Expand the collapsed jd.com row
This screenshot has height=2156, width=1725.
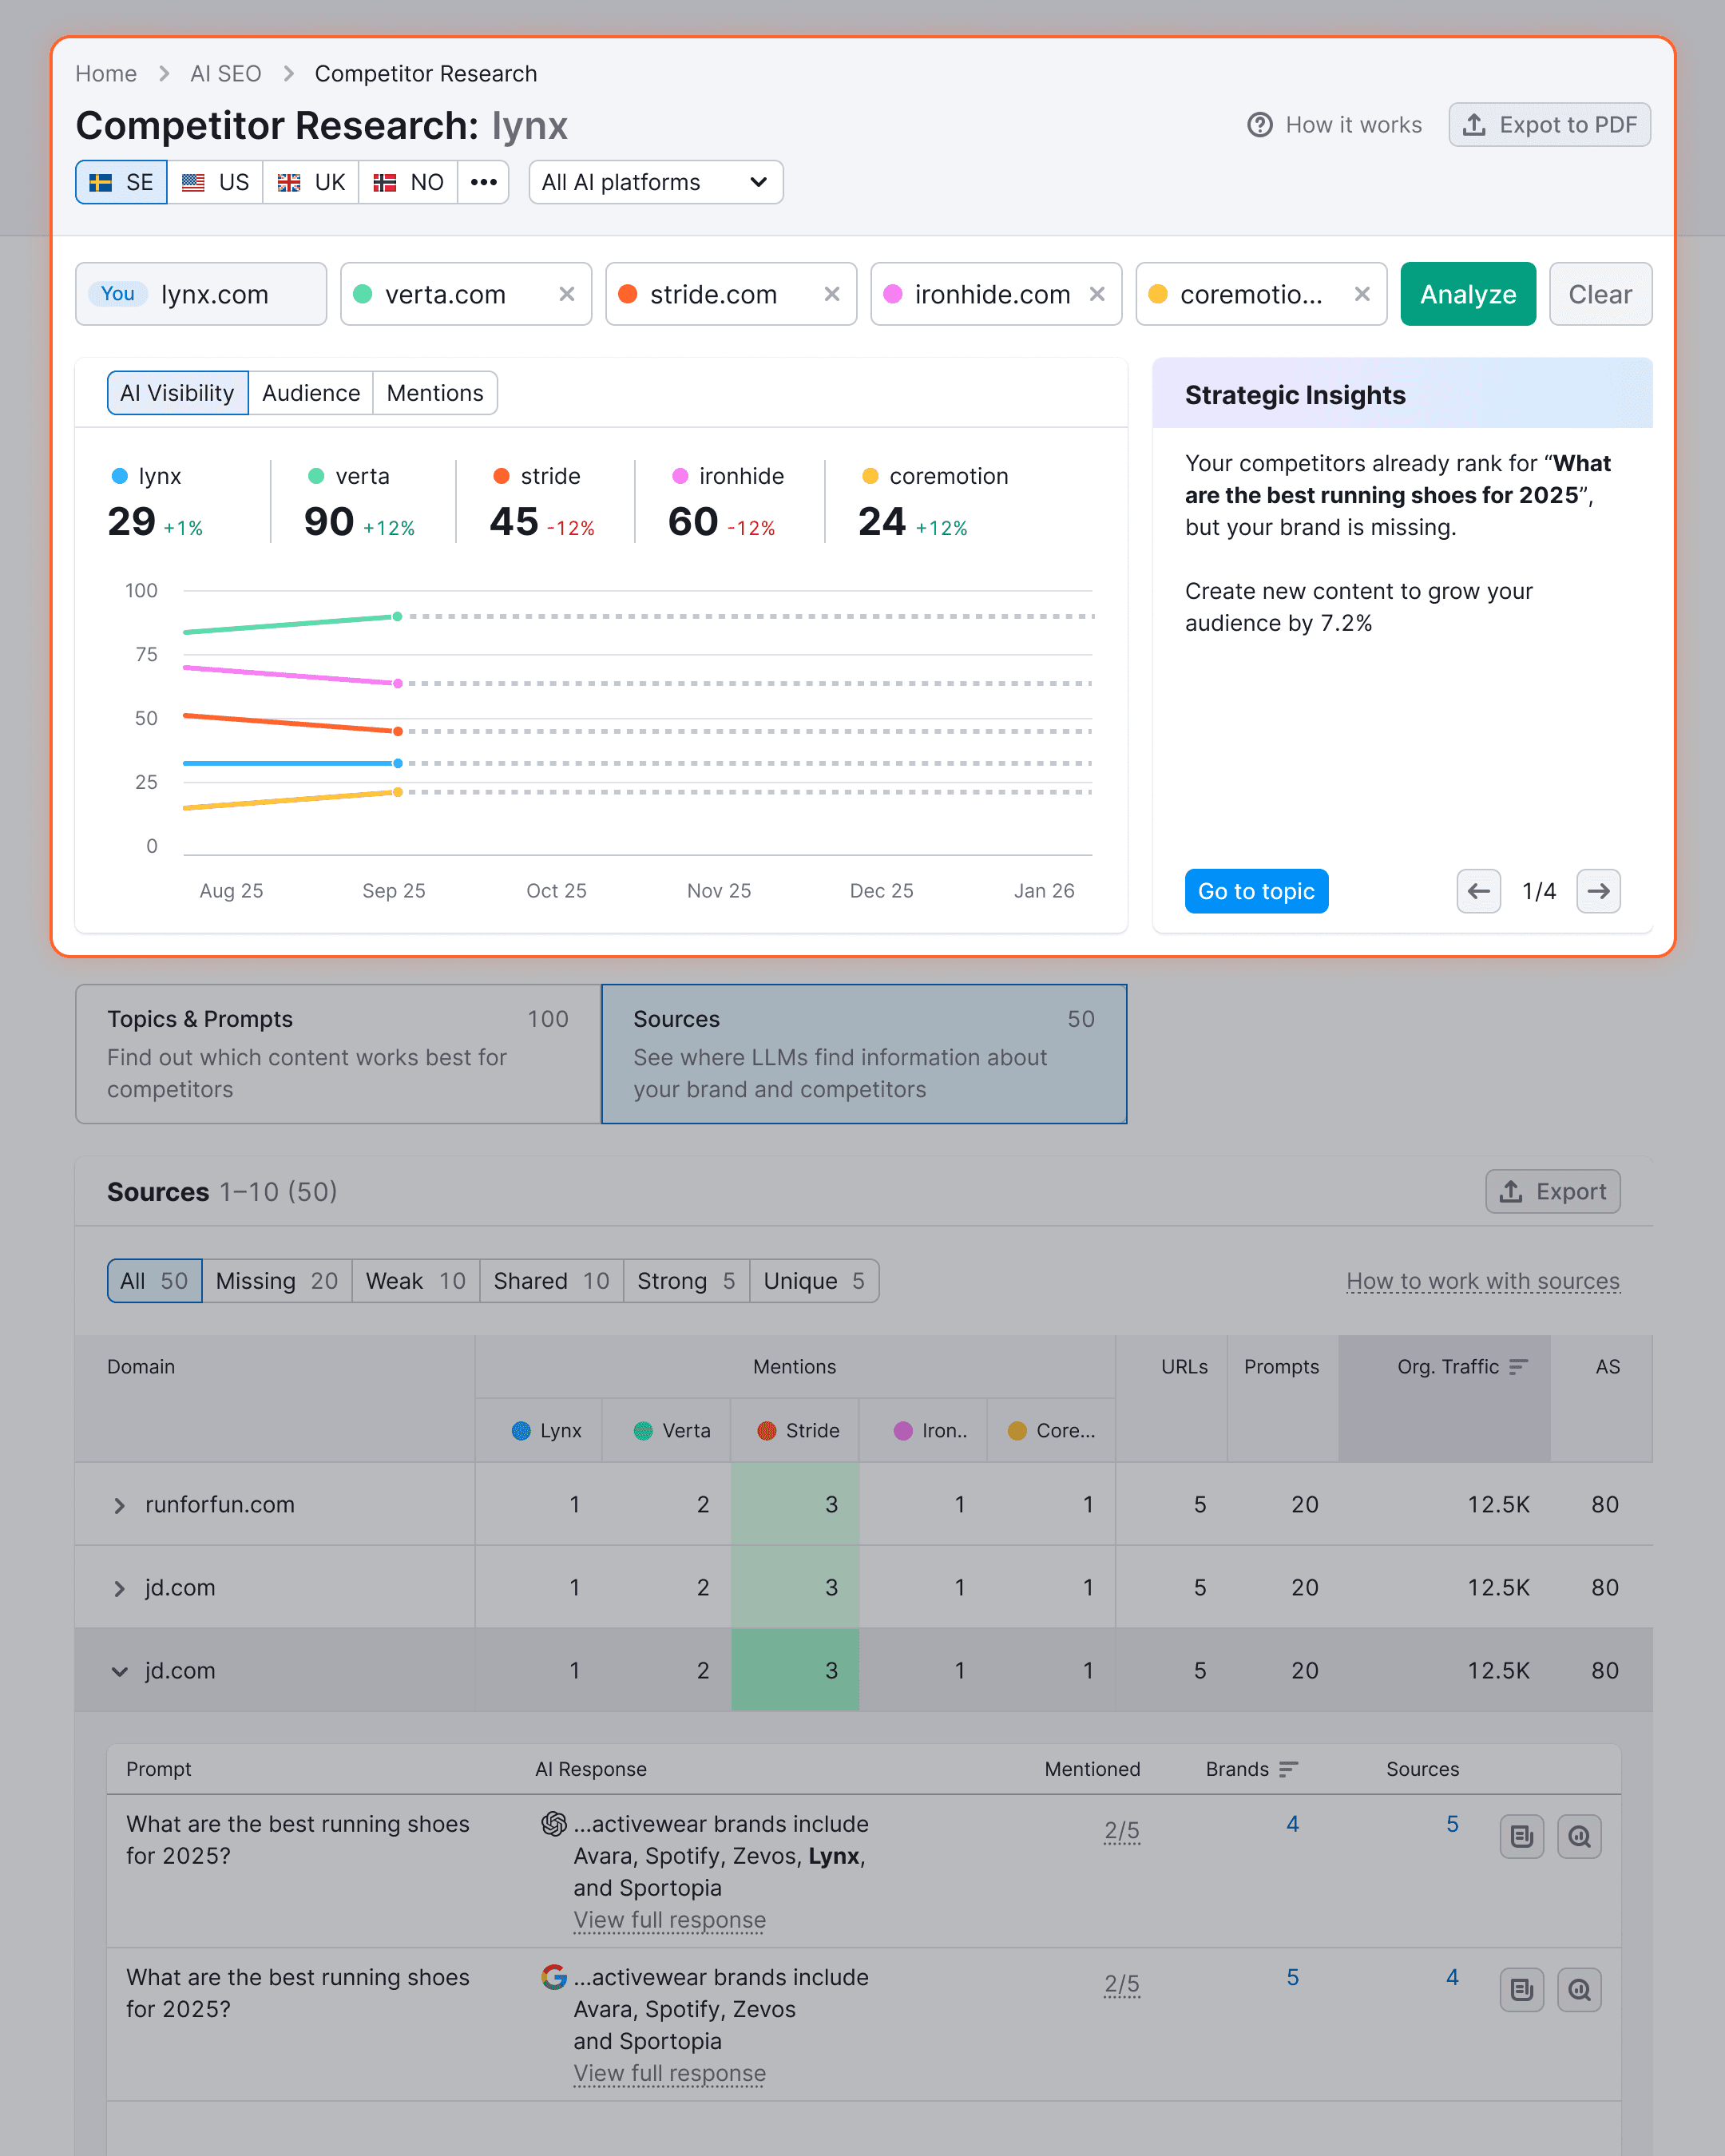pyautogui.click(x=119, y=1588)
